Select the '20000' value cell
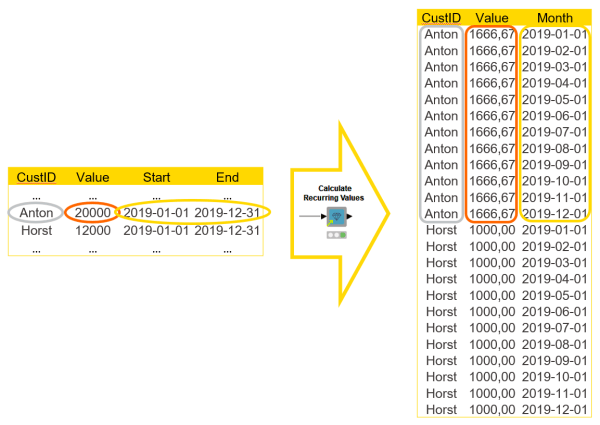 pyautogui.click(x=93, y=213)
